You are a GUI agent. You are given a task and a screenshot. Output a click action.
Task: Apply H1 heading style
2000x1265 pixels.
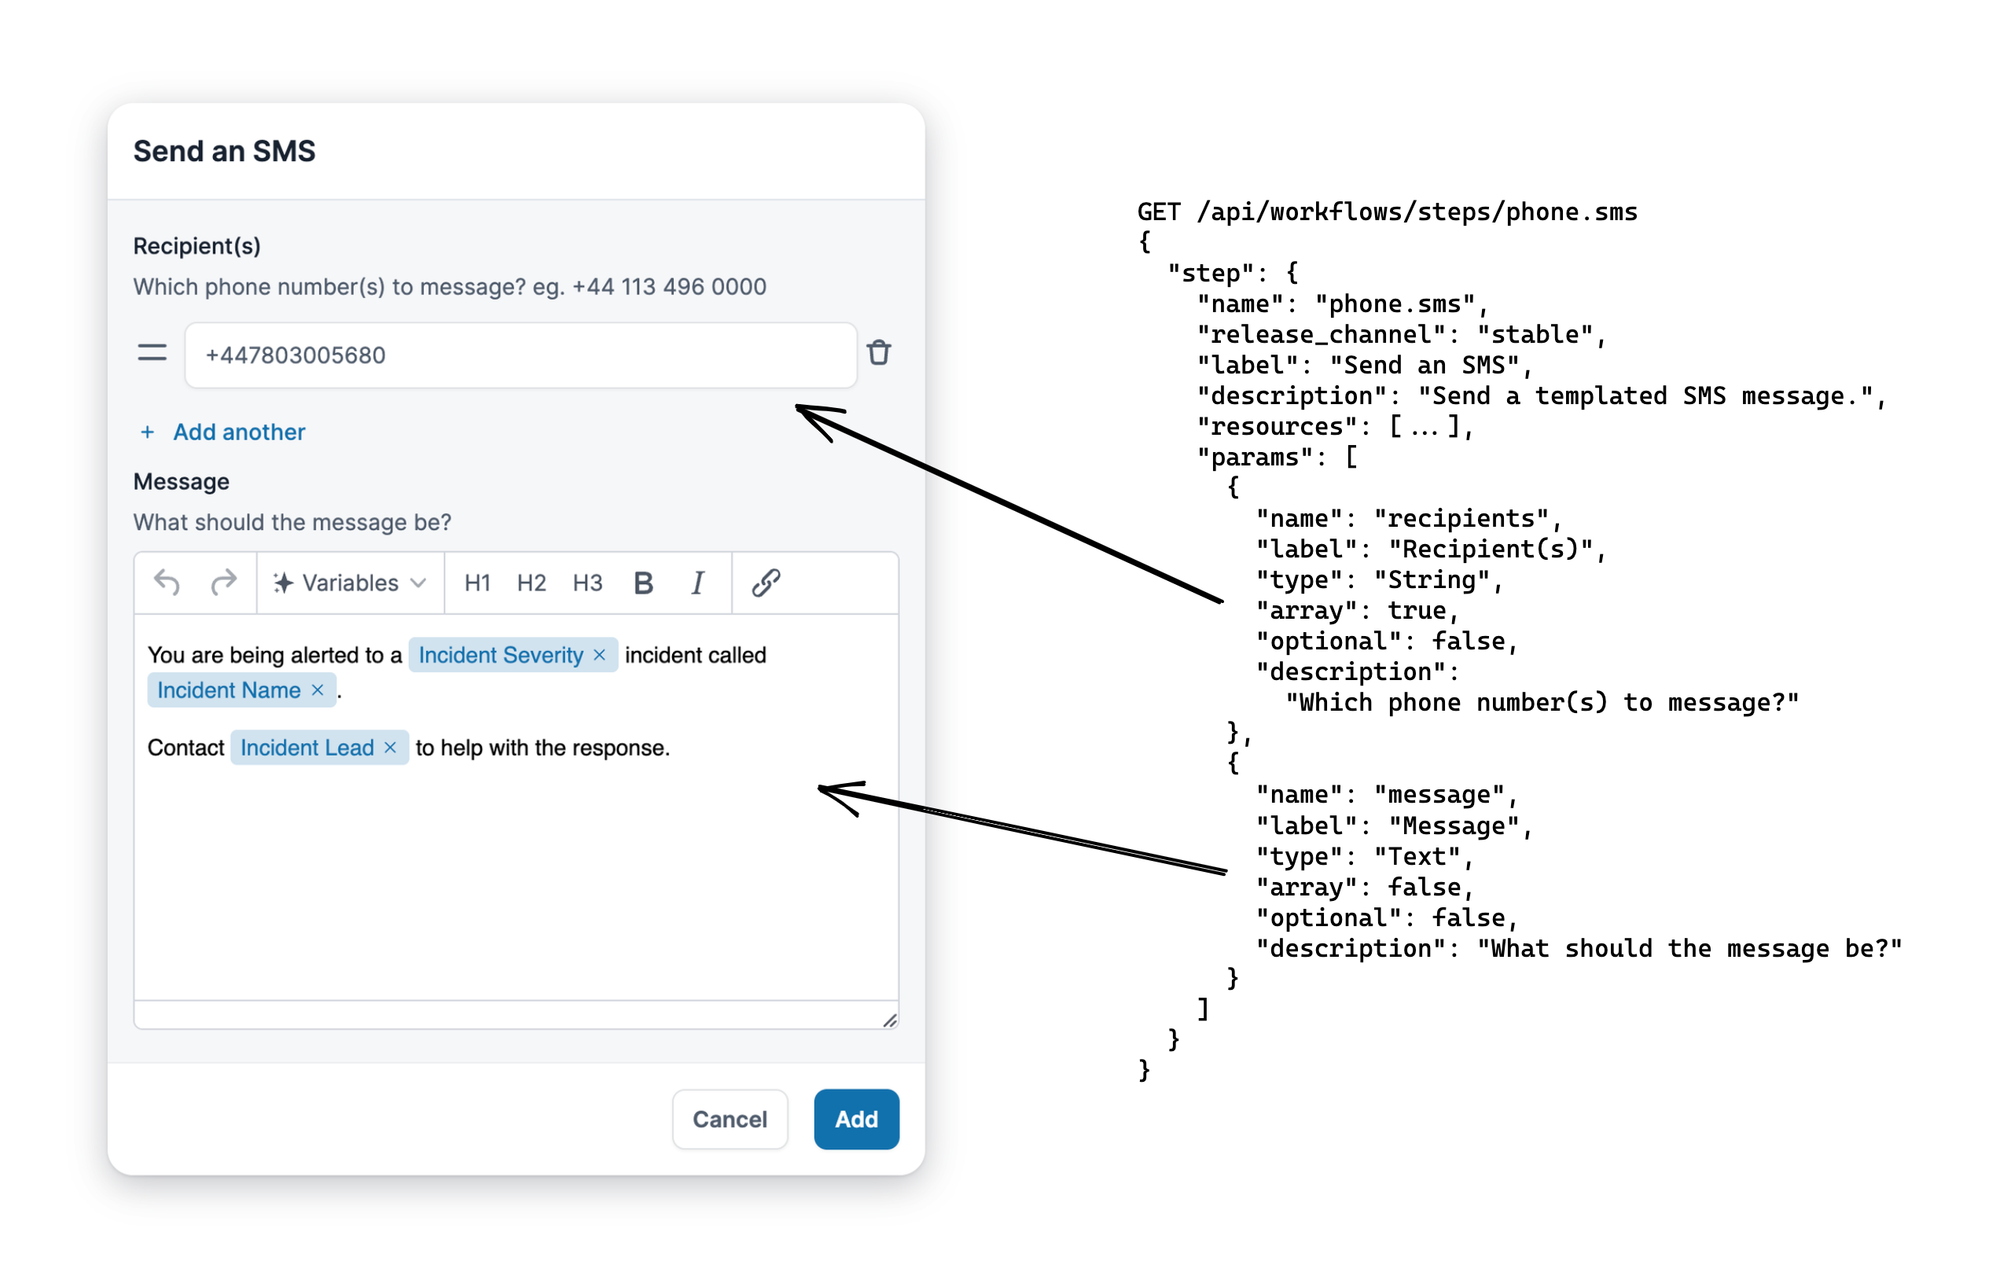coord(477,583)
